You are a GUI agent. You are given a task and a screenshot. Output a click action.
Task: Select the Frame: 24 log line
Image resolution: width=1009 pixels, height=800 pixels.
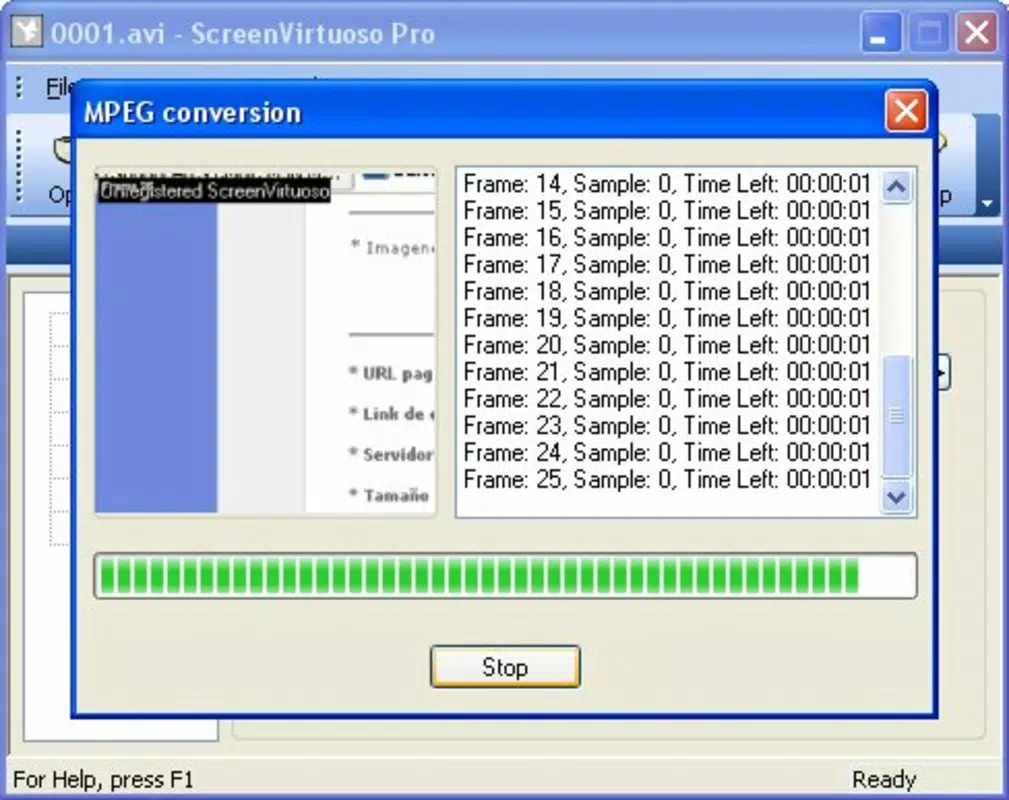[x=667, y=452]
